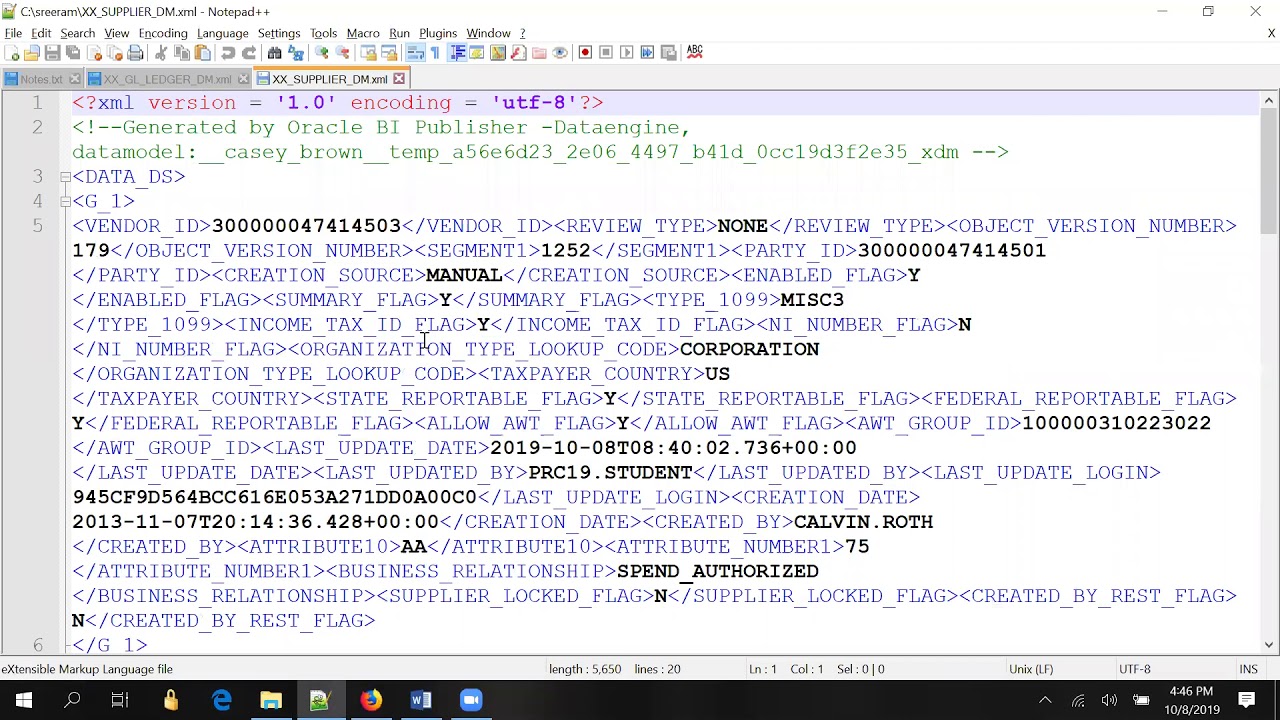Click the Save All toolbar icon
The height and width of the screenshot is (720, 1280).
tap(72, 52)
